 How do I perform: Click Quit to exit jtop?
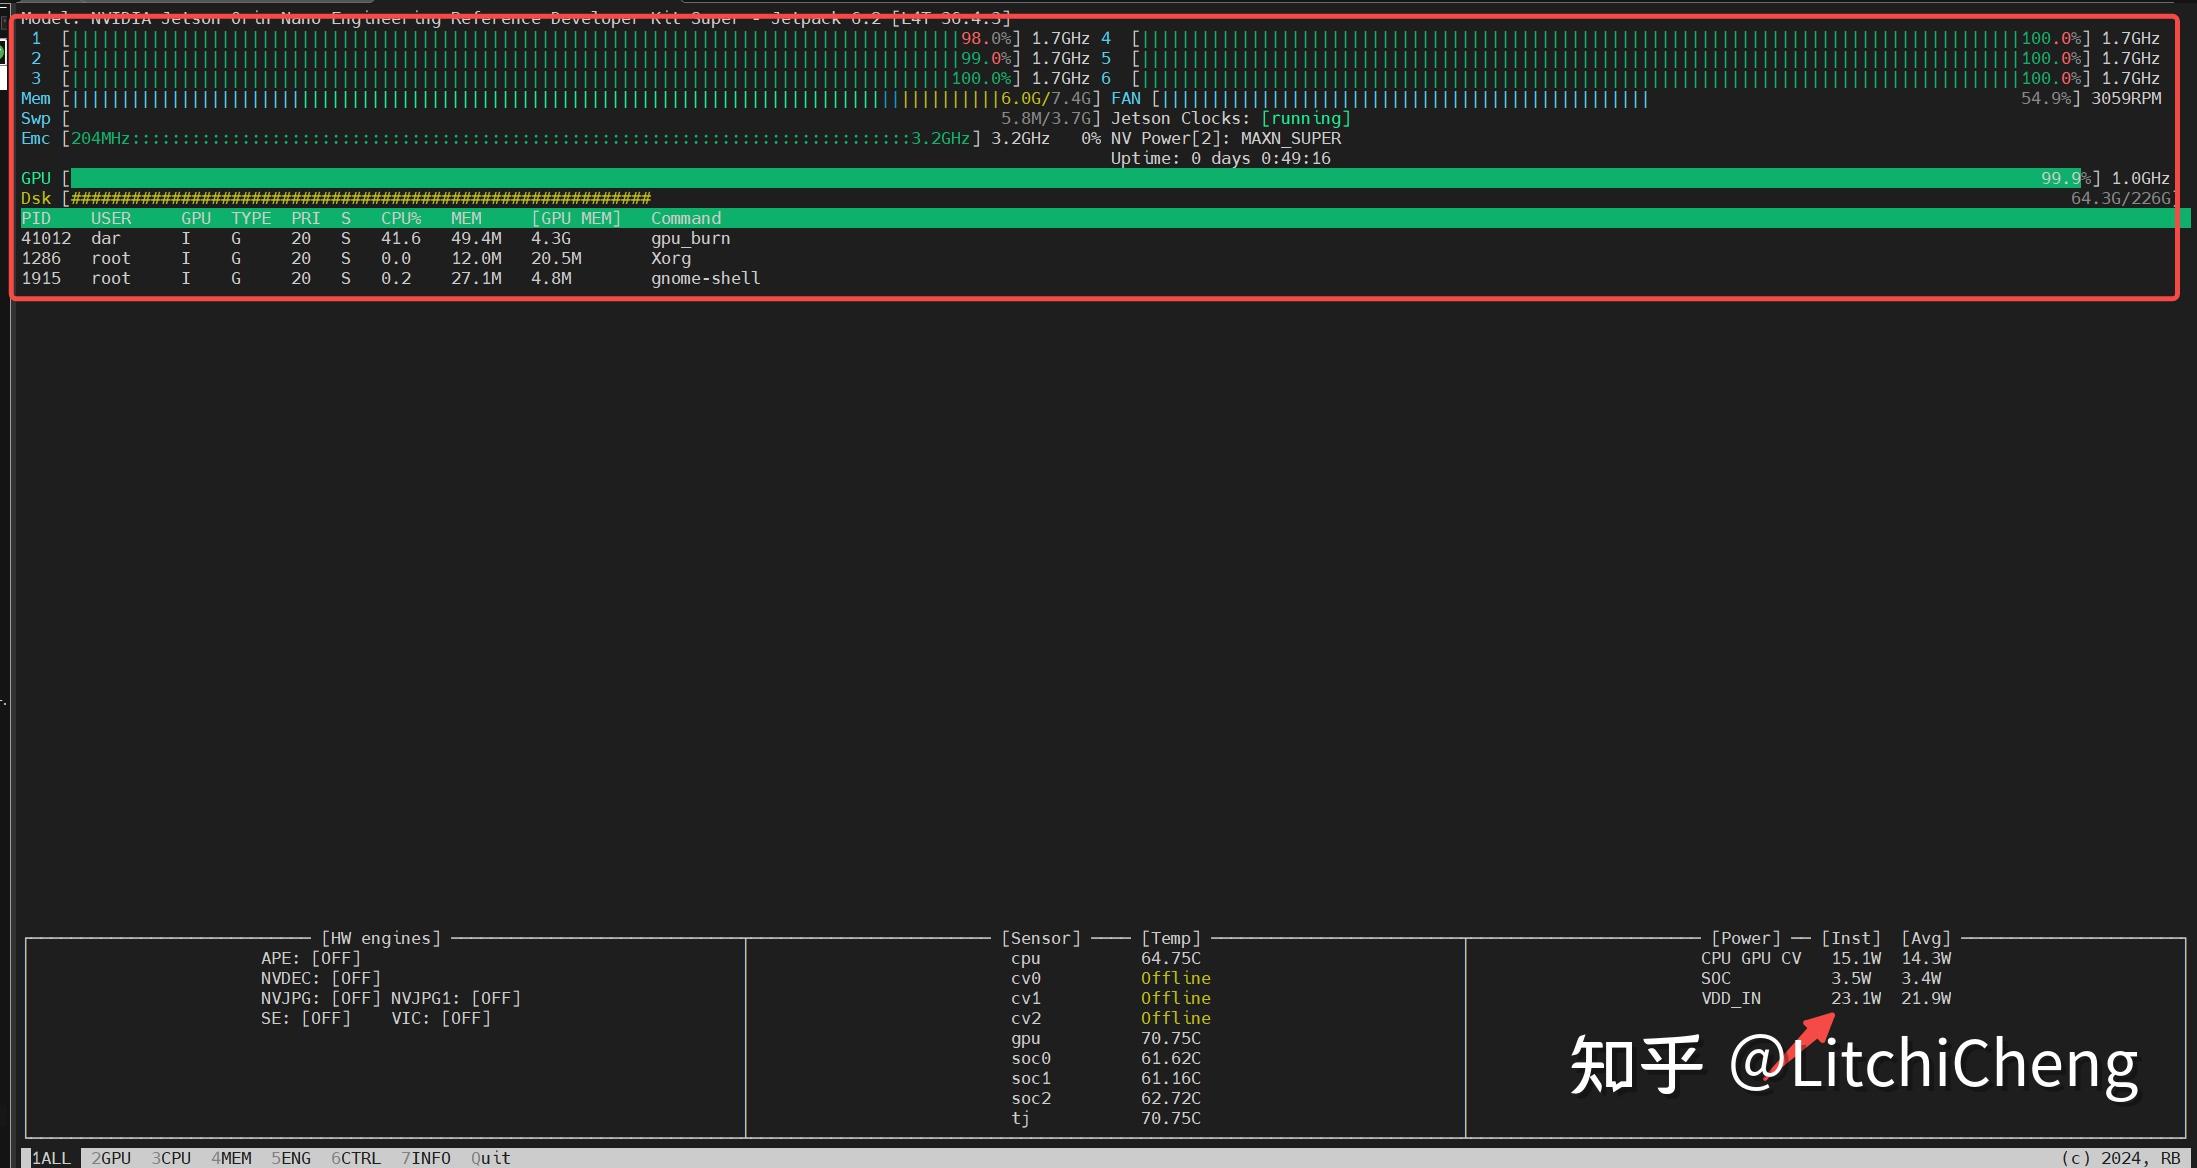pyautogui.click(x=490, y=1158)
